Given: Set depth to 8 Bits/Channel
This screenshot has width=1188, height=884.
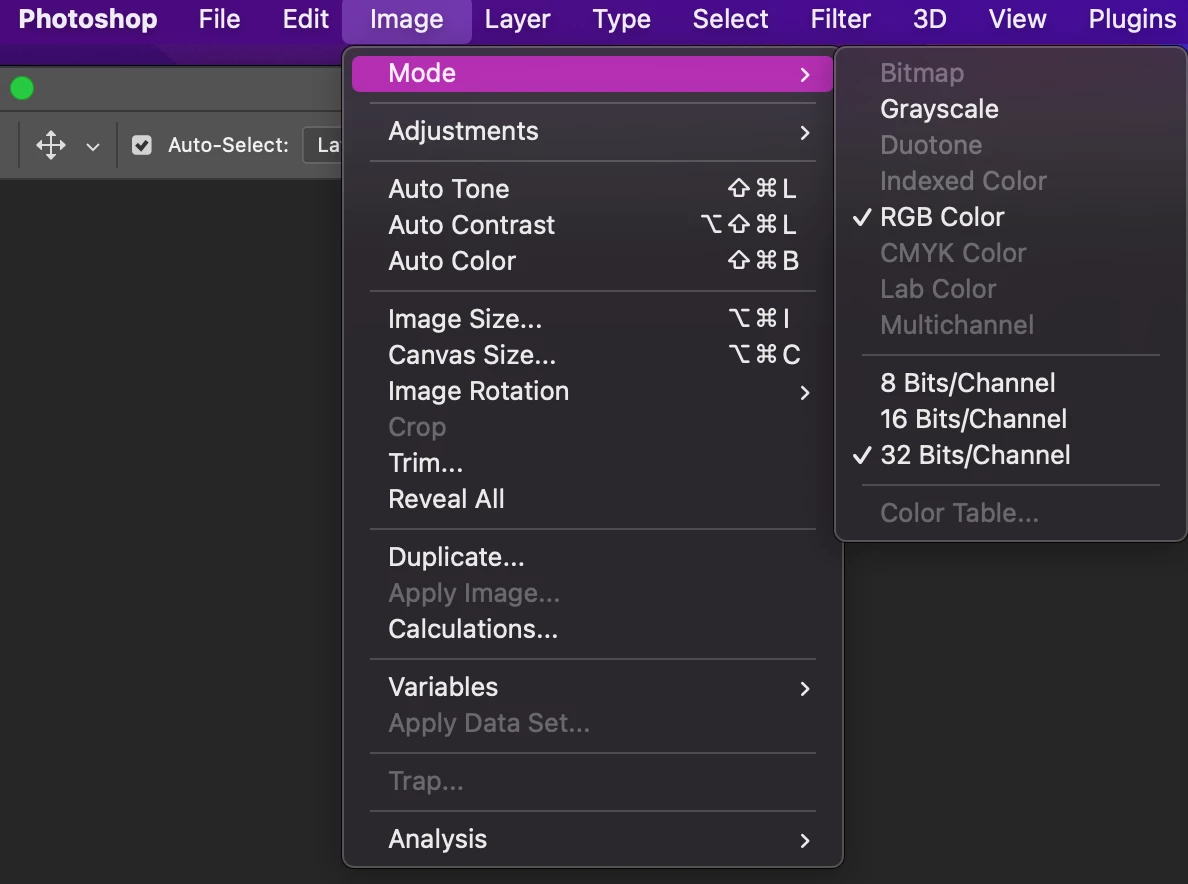Looking at the screenshot, I should pos(1010,383).
